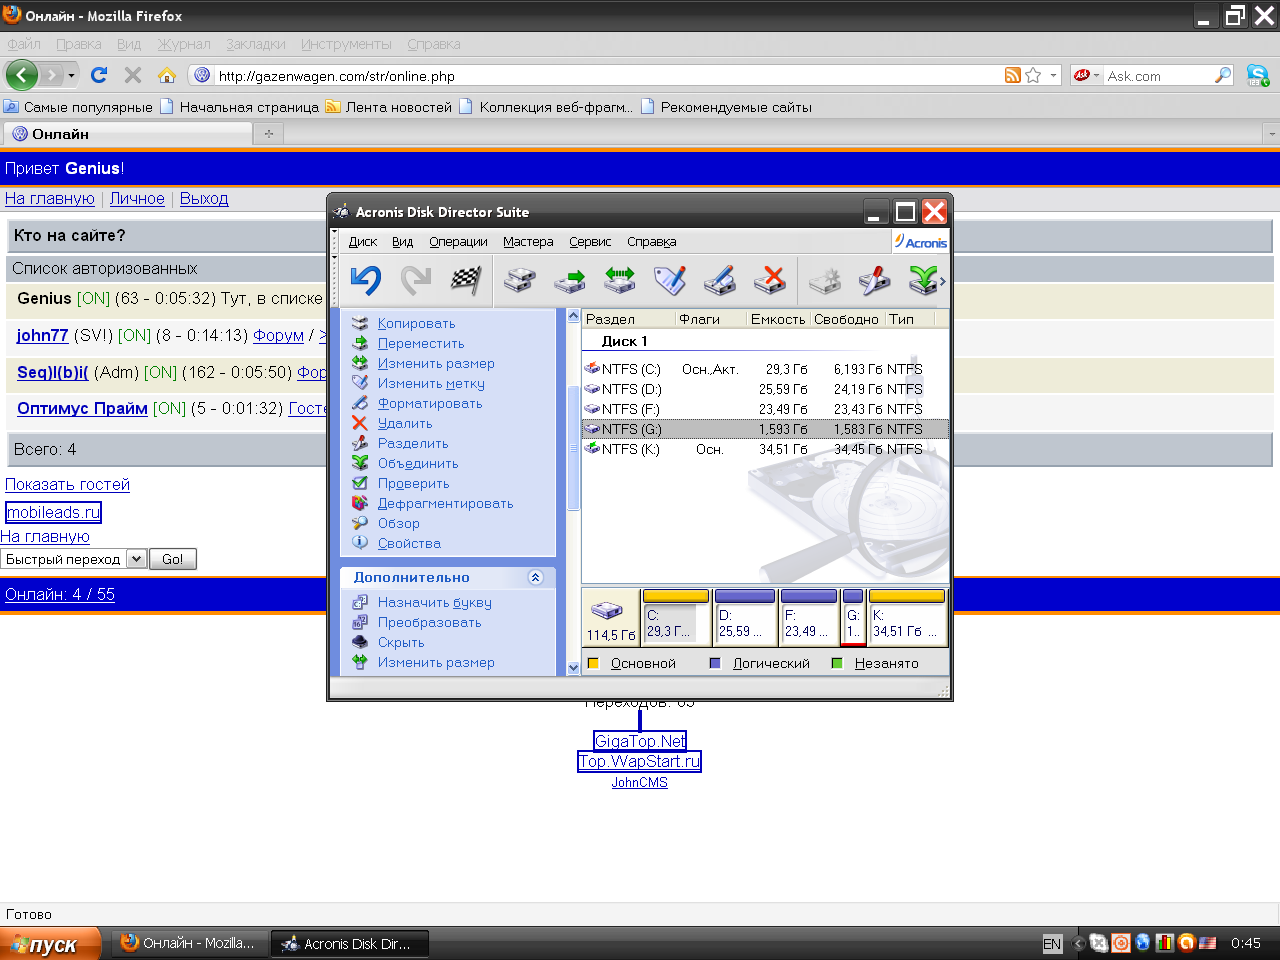
Task: Select the NTFS (D:) partition row
Action: (x=765, y=389)
